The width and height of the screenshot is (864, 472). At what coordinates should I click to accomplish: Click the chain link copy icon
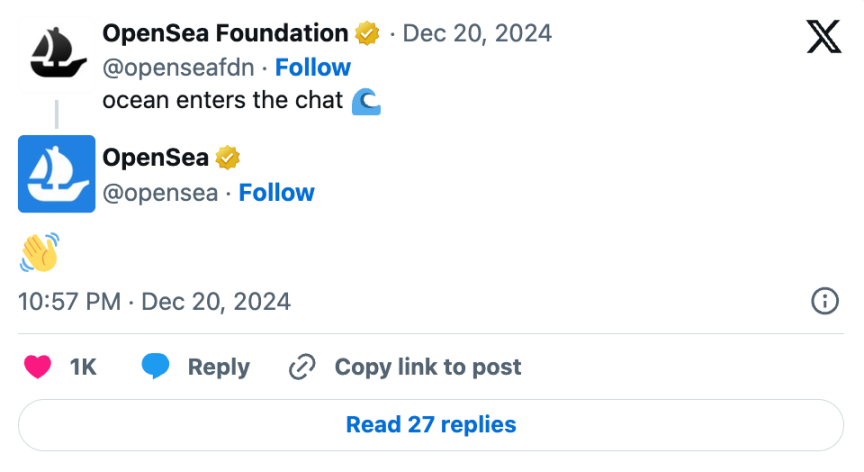pyautogui.click(x=302, y=367)
